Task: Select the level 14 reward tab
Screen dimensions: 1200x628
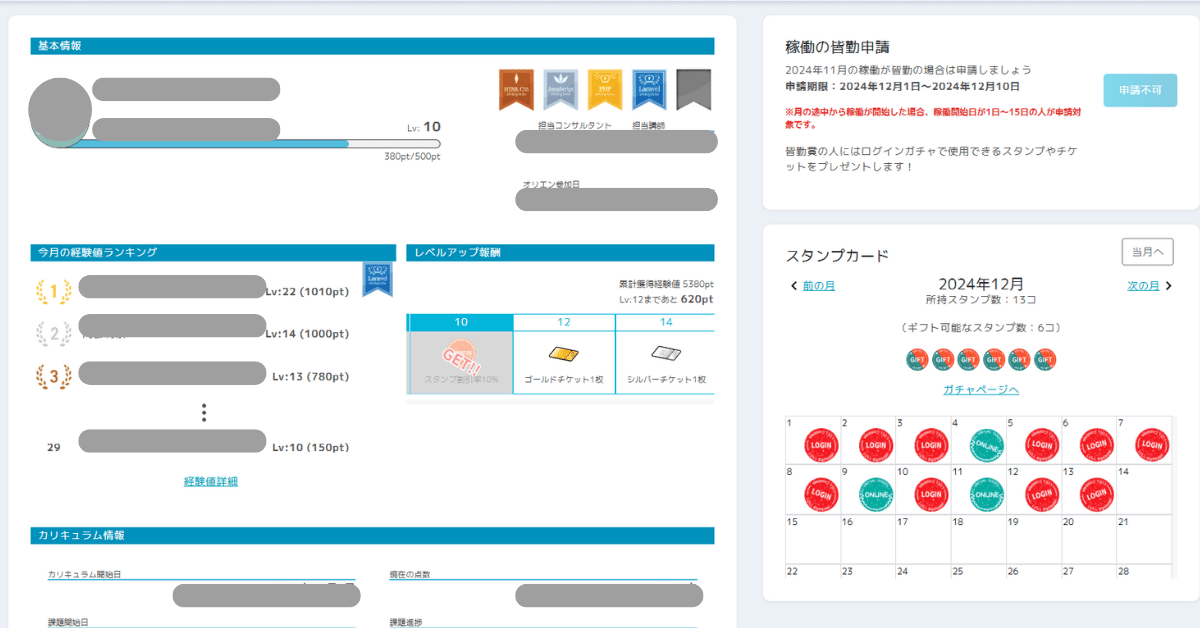Action: [x=665, y=322]
